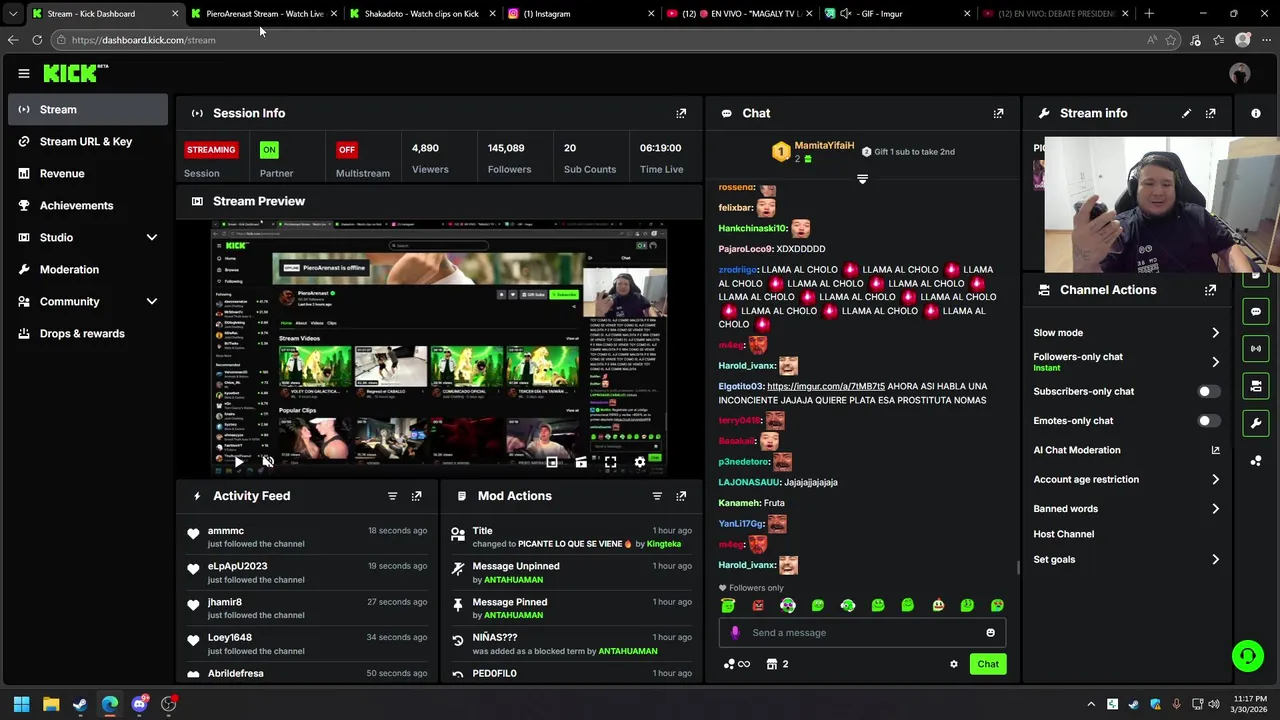1280x720 pixels.
Task: Click the channel actions icon in right sidebar
Action: coord(1256,386)
